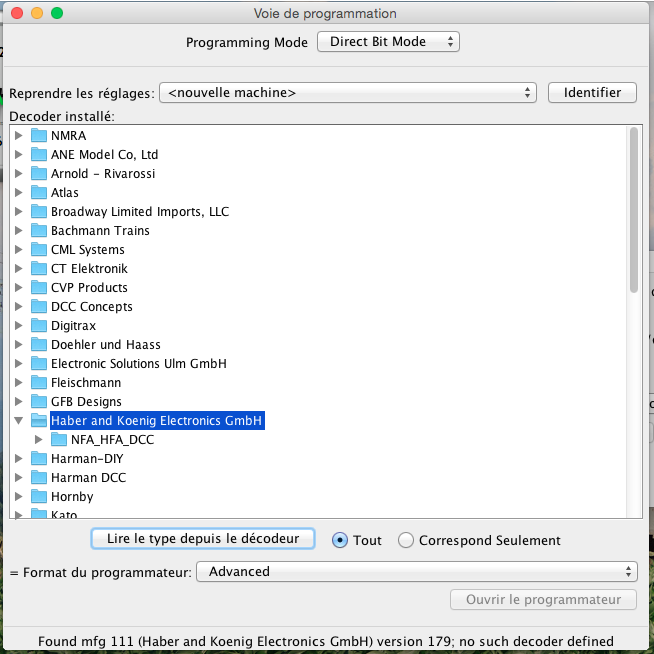Select the Correspond Seulement radio button
The width and height of the screenshot is (654, 654).
click(405, 540)
